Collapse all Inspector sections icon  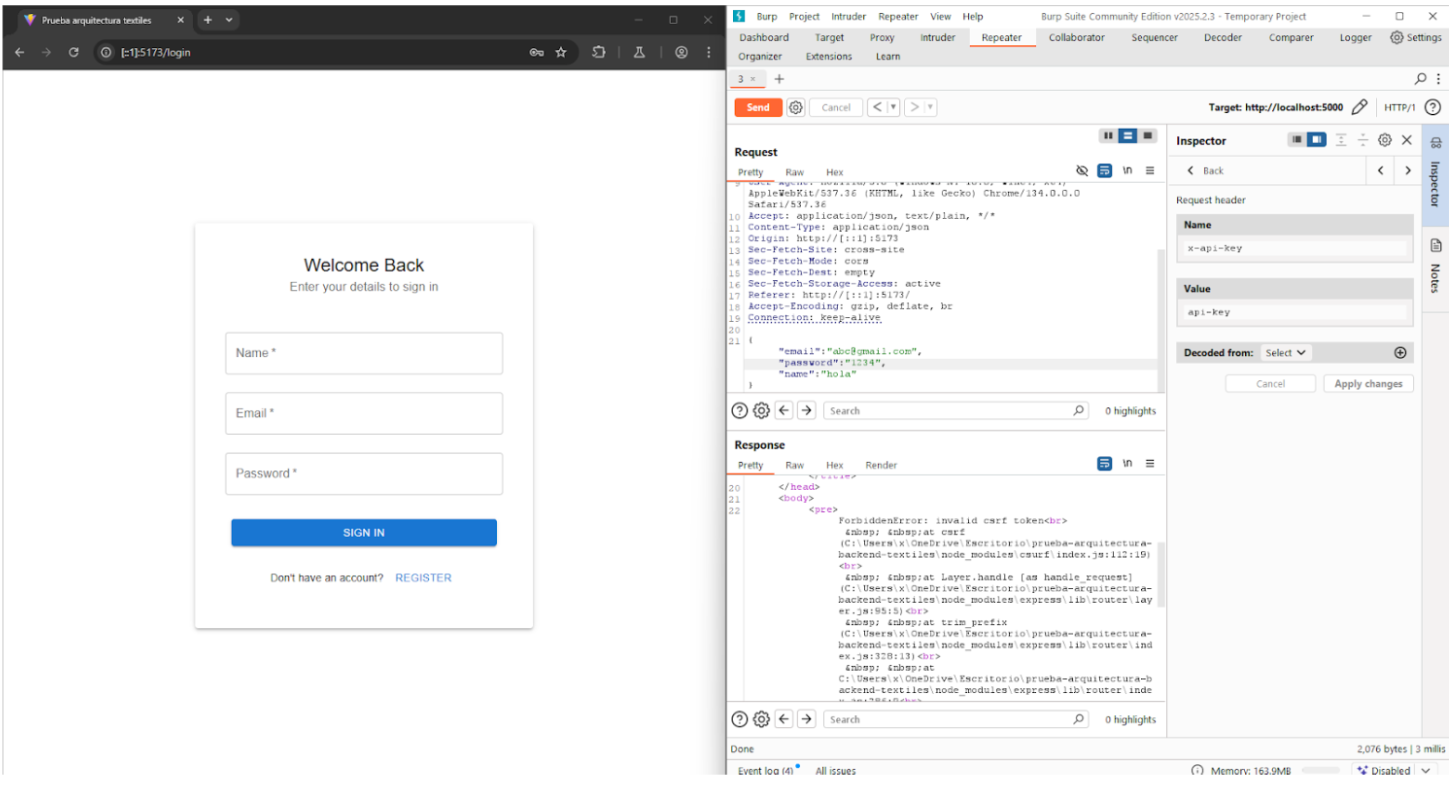point(1363,140)
